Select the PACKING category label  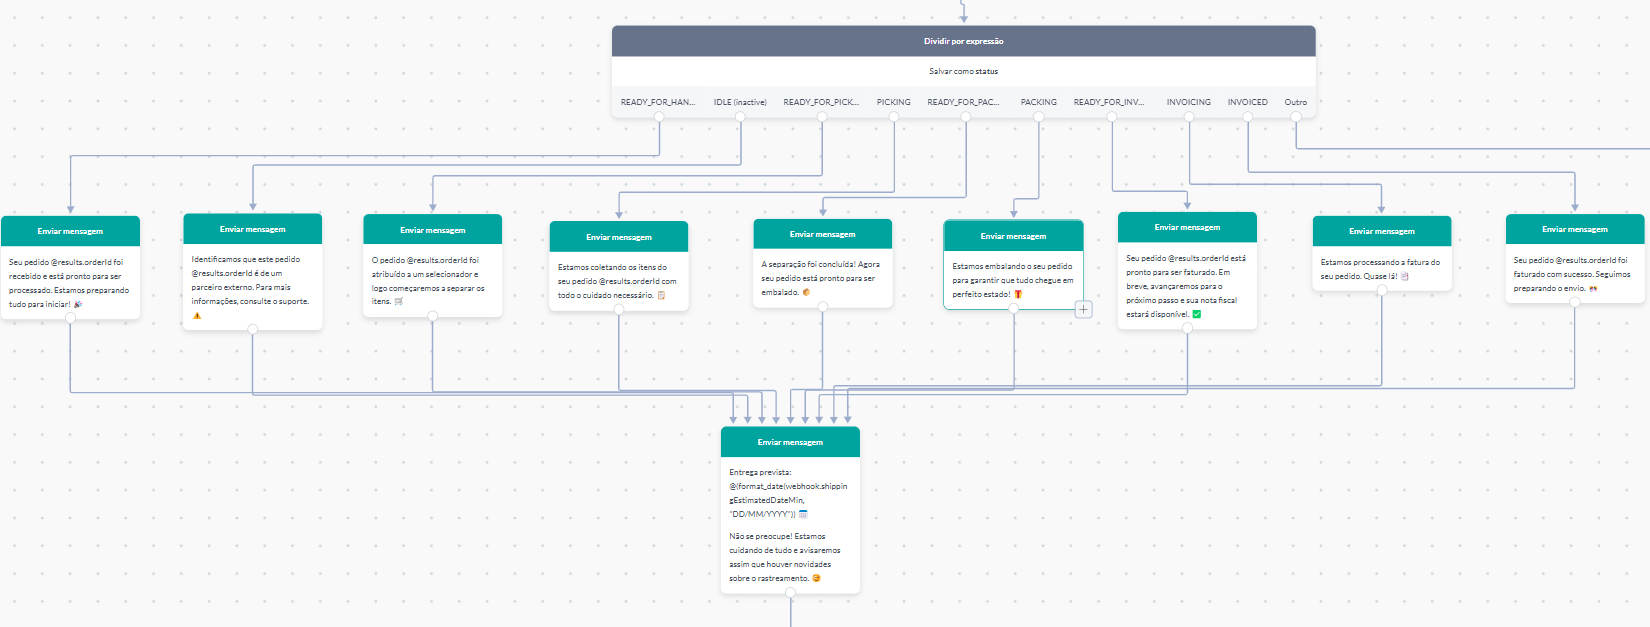[1039, 102]
